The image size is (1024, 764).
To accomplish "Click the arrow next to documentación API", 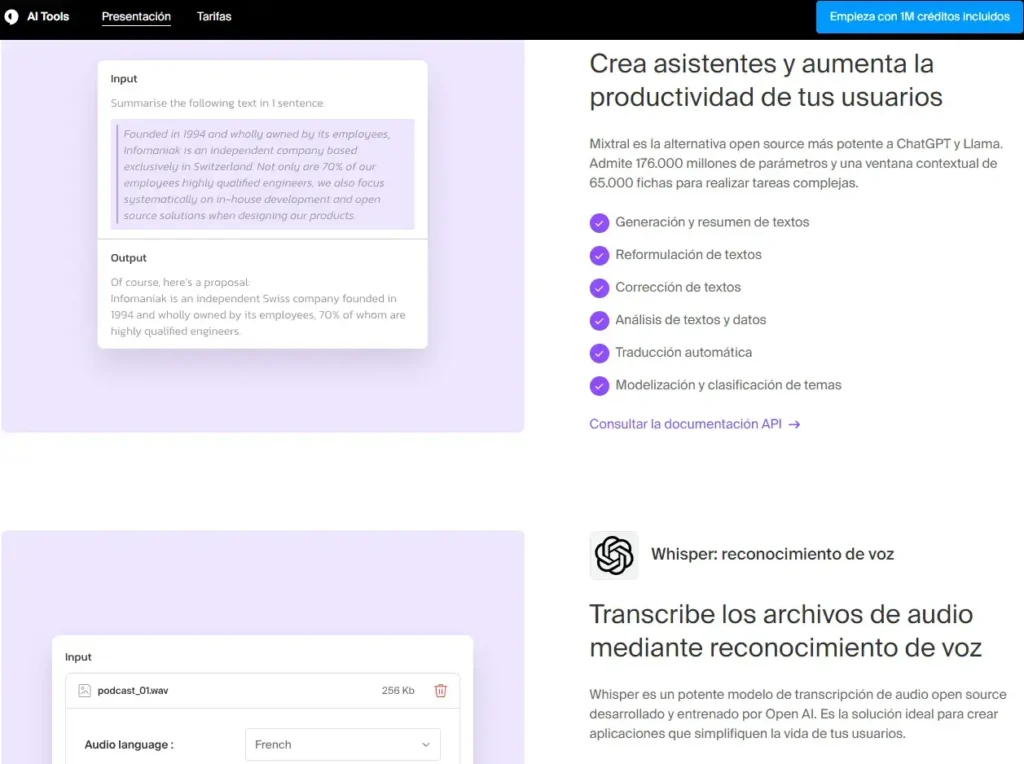I will (x=794, y=424).
